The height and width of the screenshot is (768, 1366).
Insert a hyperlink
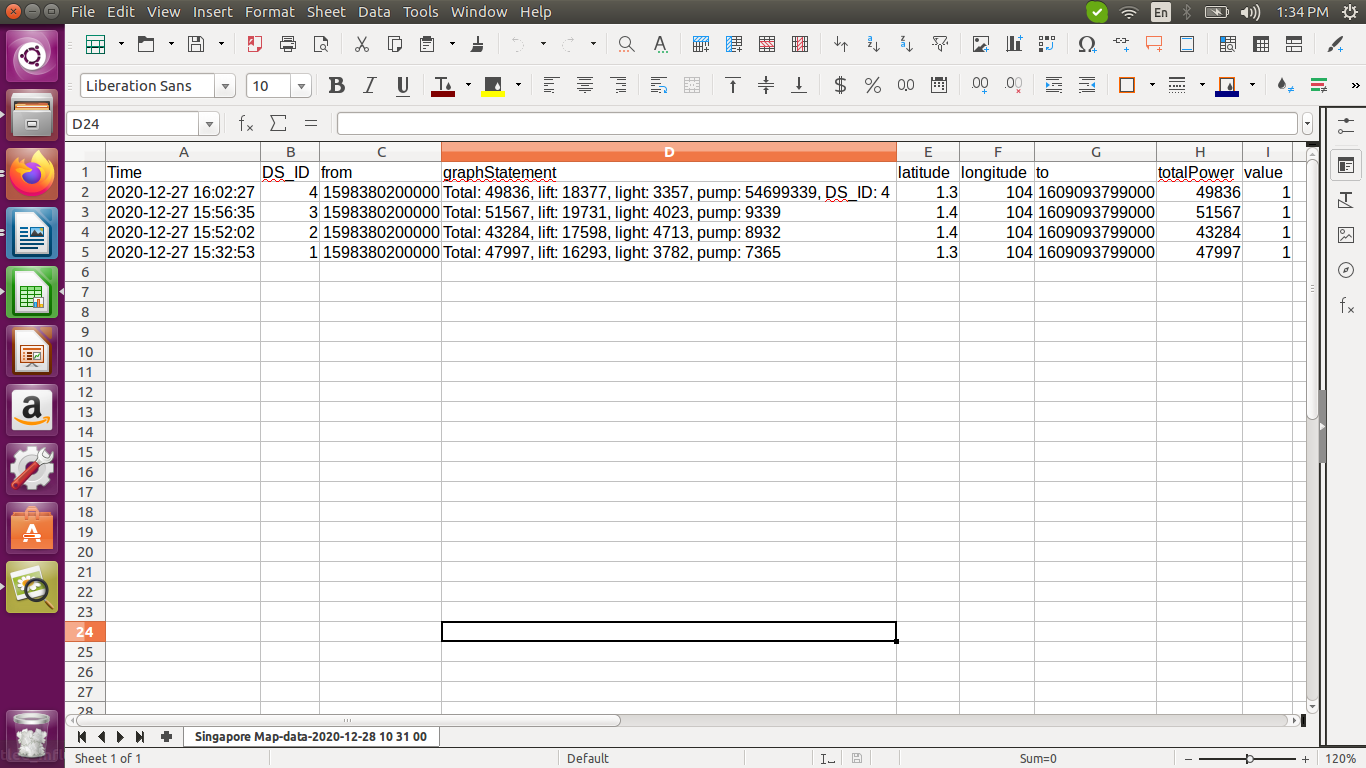click(x=1122, y=44)
